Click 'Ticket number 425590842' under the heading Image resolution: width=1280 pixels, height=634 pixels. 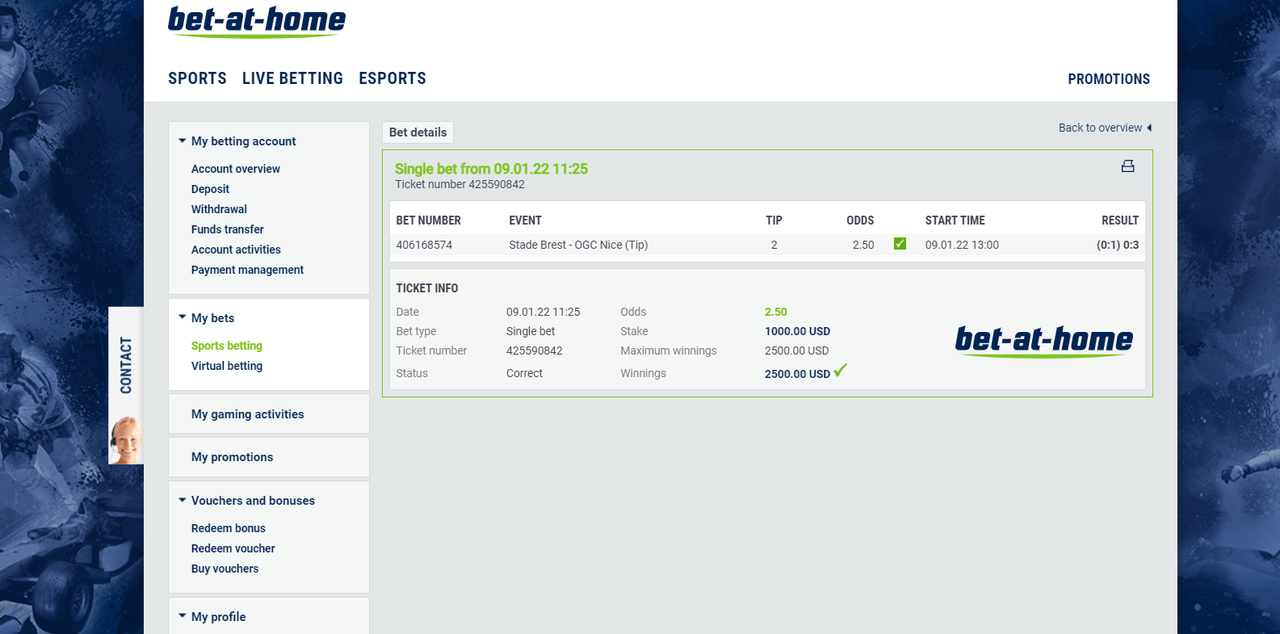(460, 185)
